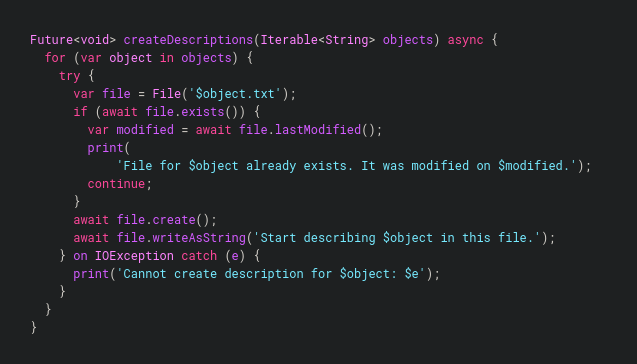Click the 'modified' variable declaration
This screenshot has width=637, height=364.
coord(145,130)
